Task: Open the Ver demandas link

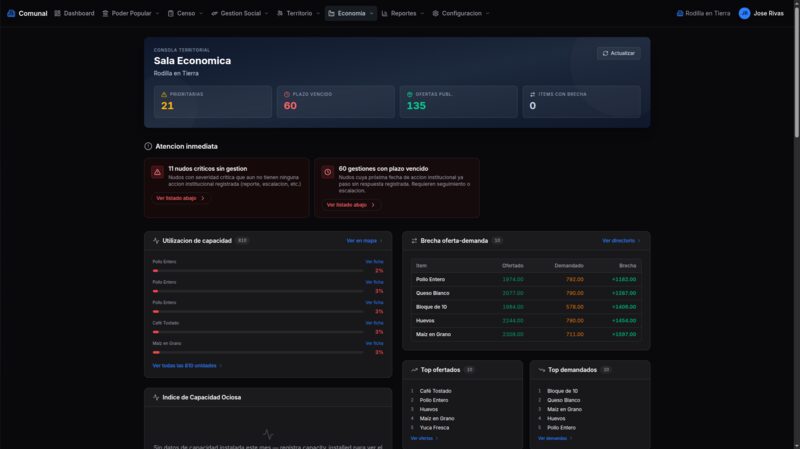Action: [555, 438]
